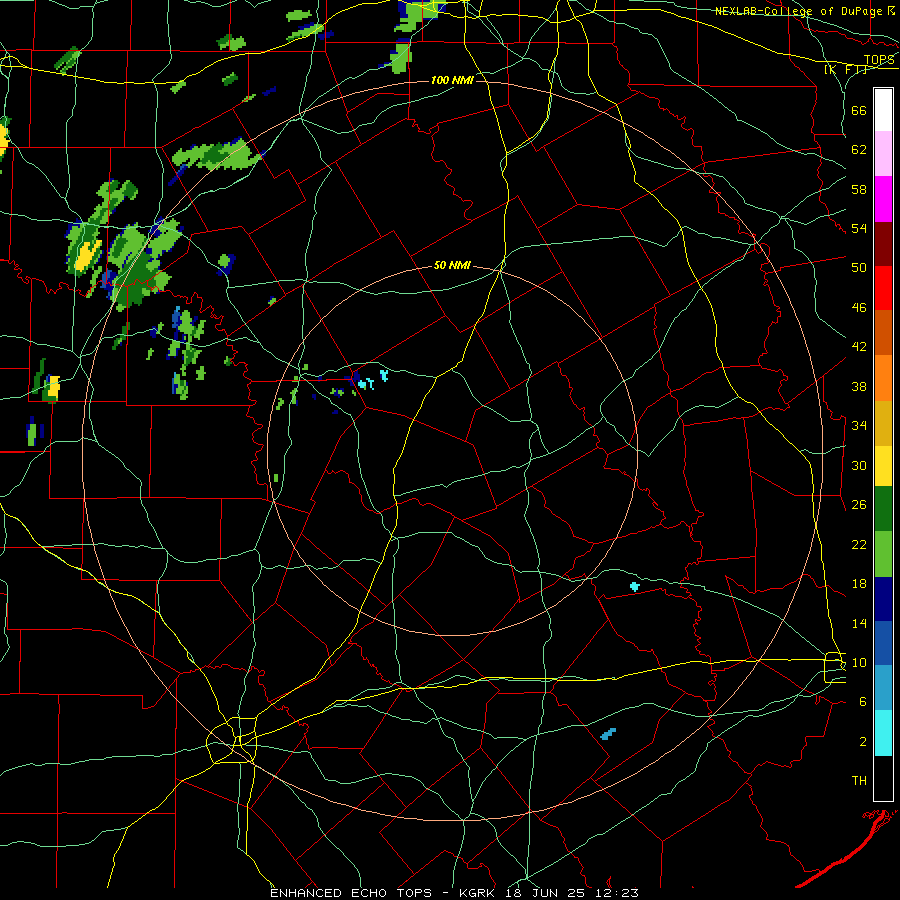Click the legend value 14
The height and width of the screenshot is (900, 900).
coord(859,623)
